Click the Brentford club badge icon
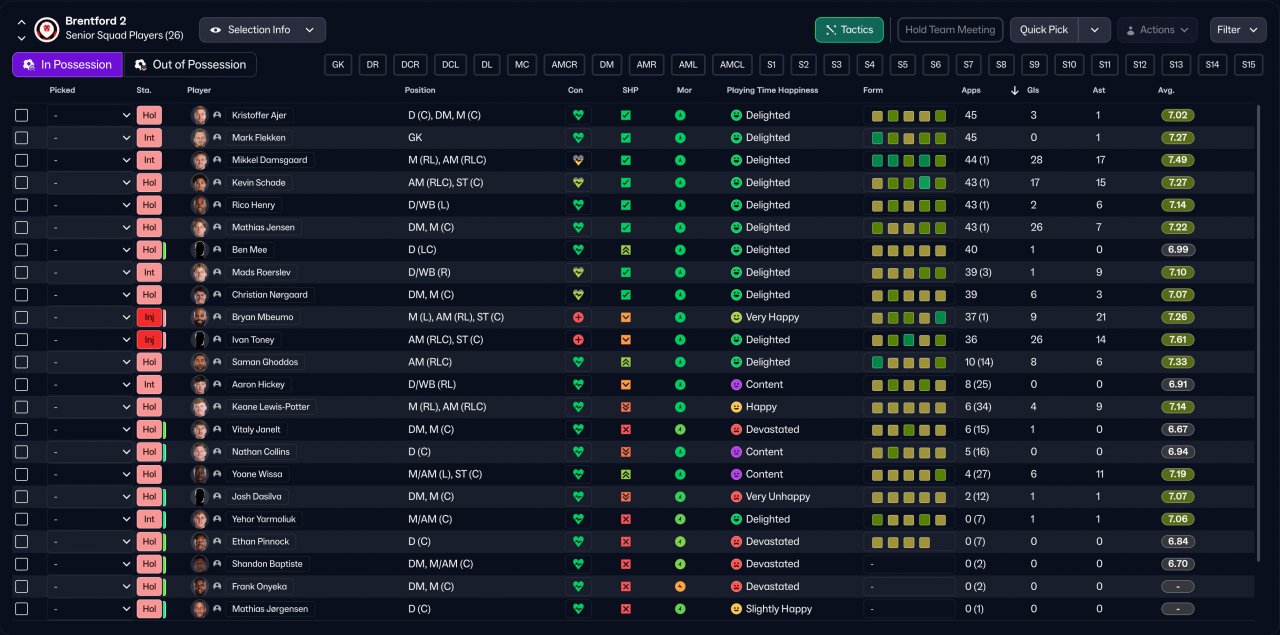 [46, 29]
